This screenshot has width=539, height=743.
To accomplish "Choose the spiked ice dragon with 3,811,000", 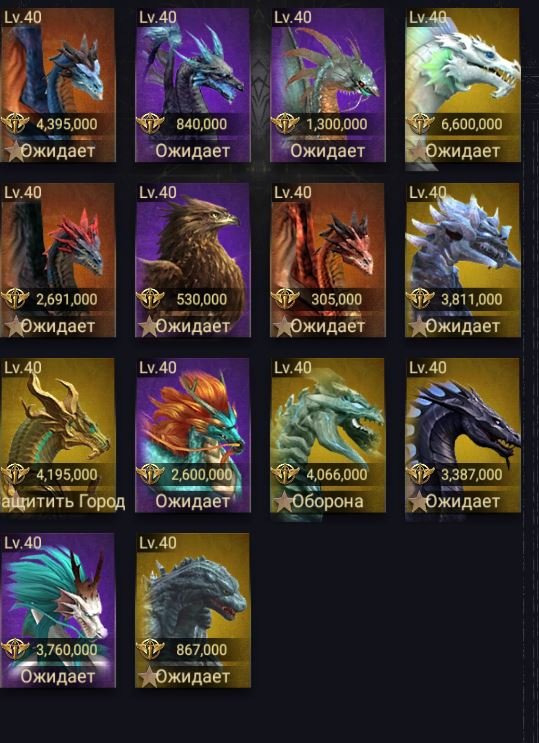I will [x=463, y=260].
